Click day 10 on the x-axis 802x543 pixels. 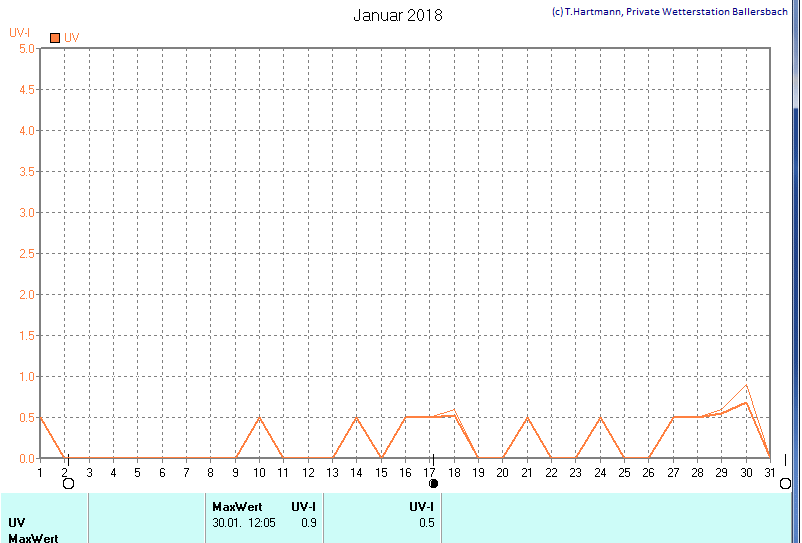click(x=259, y=472)
